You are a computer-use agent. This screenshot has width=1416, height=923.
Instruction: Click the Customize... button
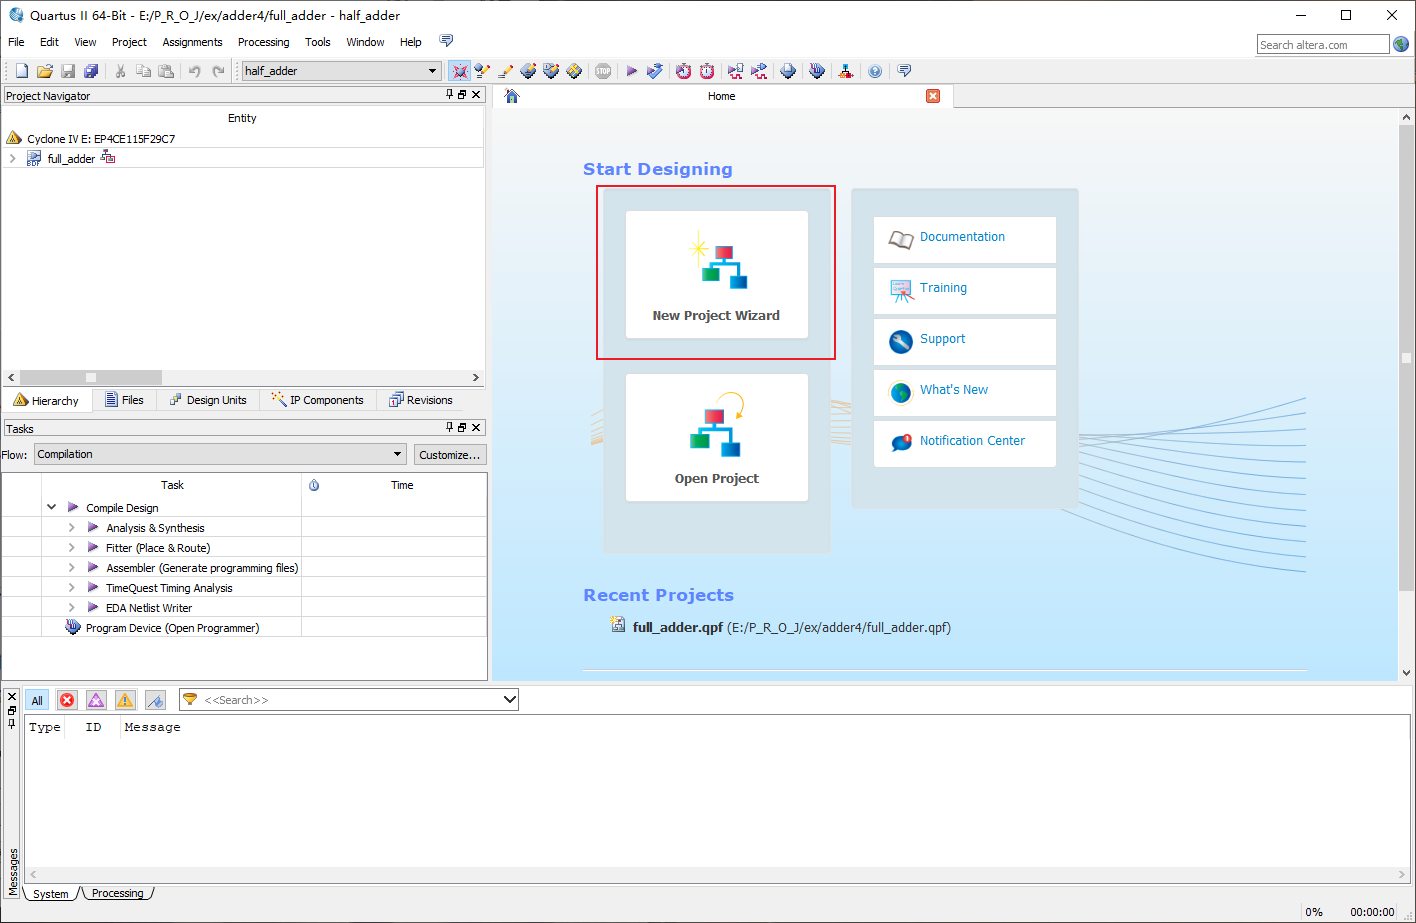tap(450, 454)
